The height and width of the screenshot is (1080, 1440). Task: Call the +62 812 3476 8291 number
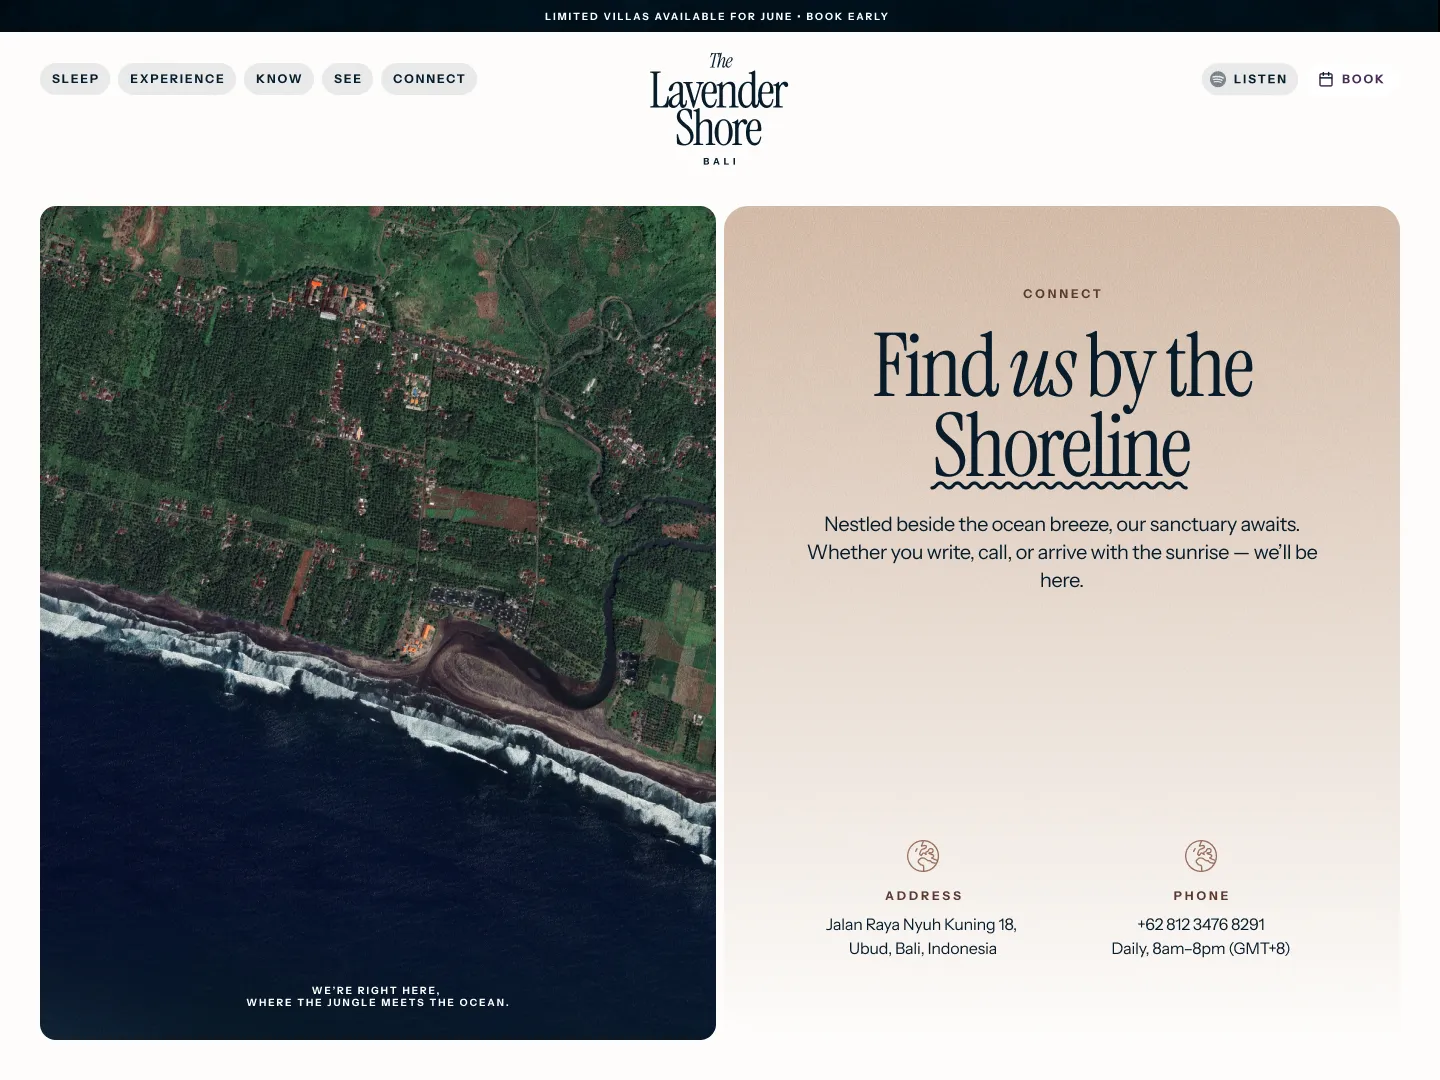[x=1201, y=924]
